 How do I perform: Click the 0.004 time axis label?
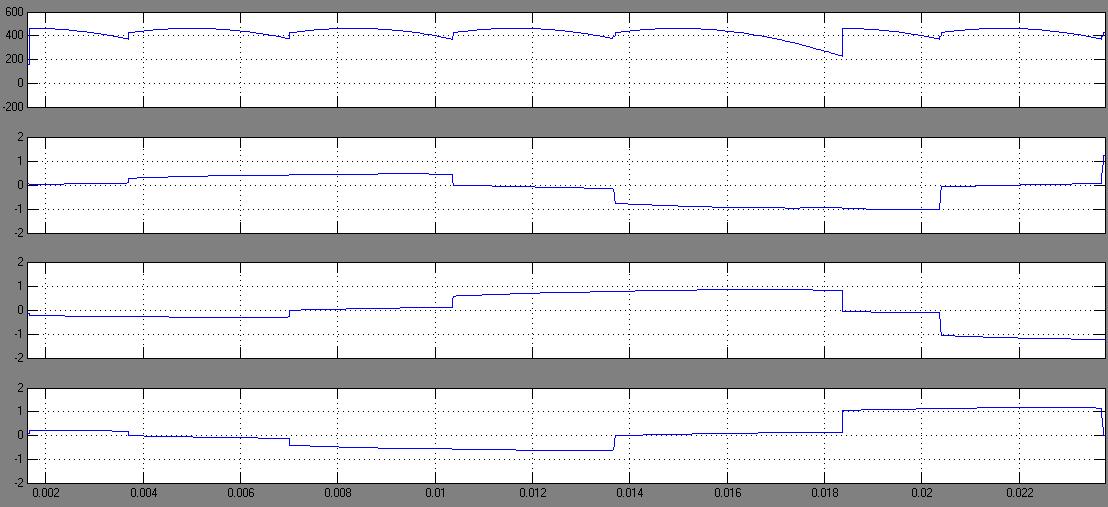pyautogui.click(x=143, y=492)
